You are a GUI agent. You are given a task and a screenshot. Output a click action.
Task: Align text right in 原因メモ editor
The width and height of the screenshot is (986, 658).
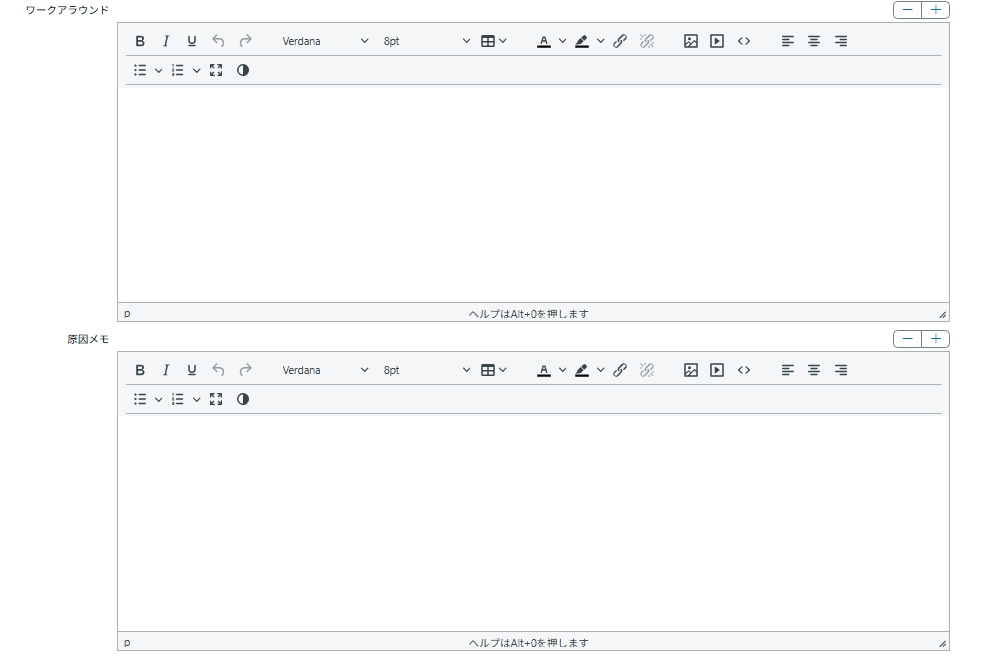pyautogui.click(x=841, y=370)
